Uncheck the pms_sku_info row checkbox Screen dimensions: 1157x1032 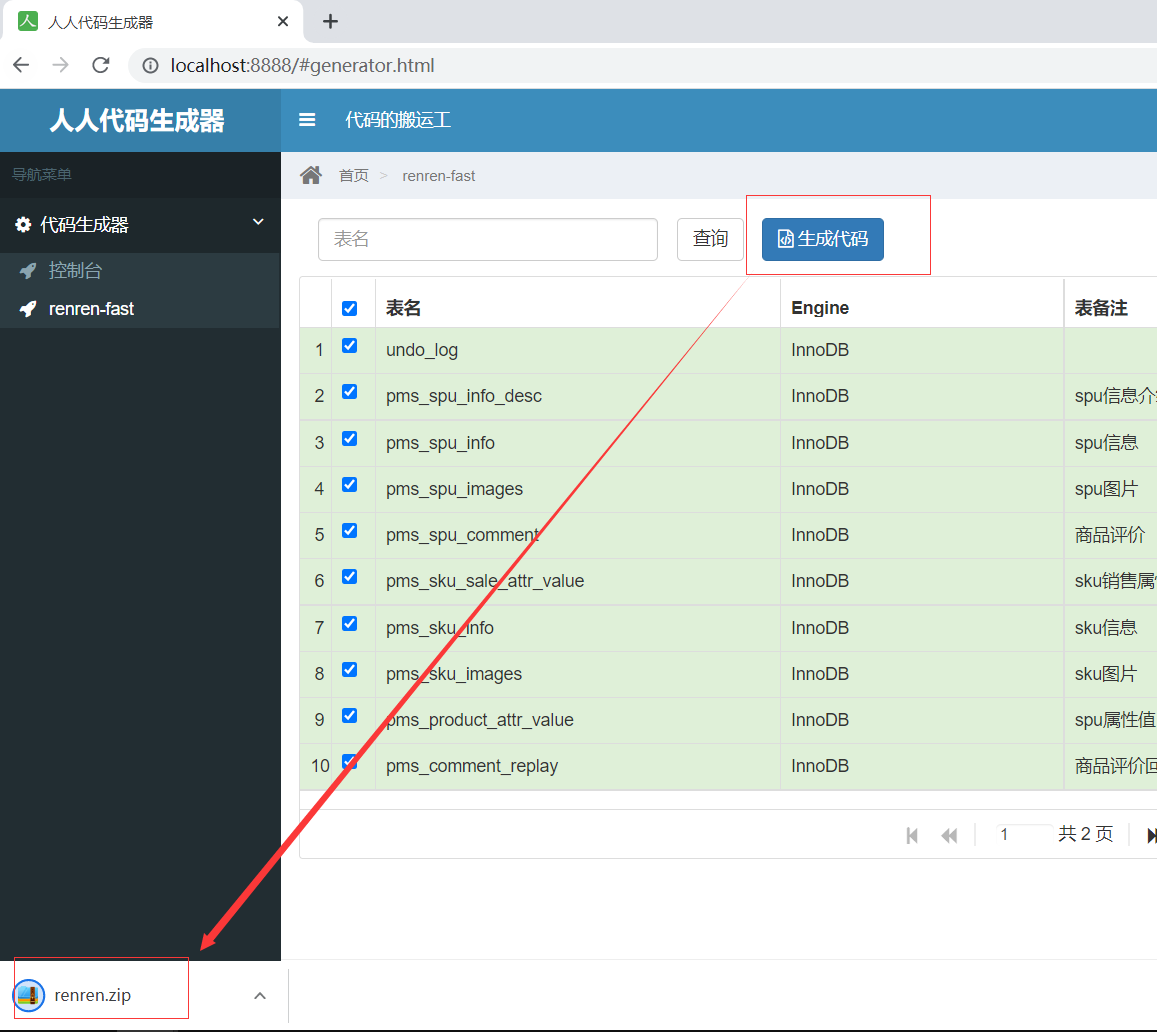tap(350, 623)
